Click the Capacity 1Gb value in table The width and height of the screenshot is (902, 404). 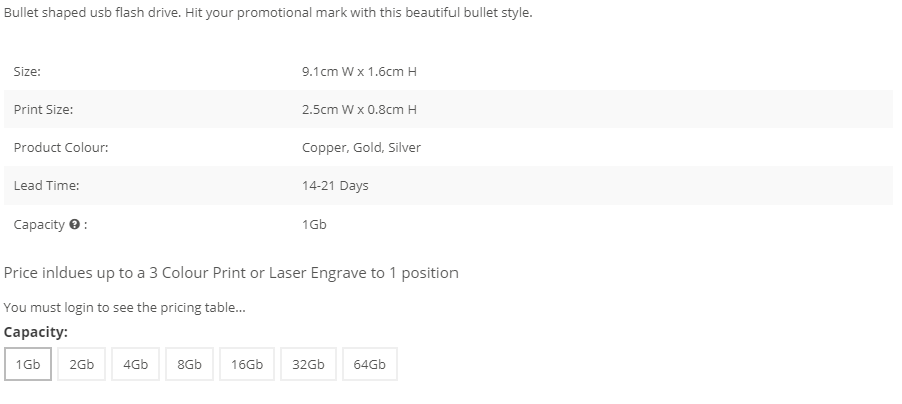coord(314,224)
